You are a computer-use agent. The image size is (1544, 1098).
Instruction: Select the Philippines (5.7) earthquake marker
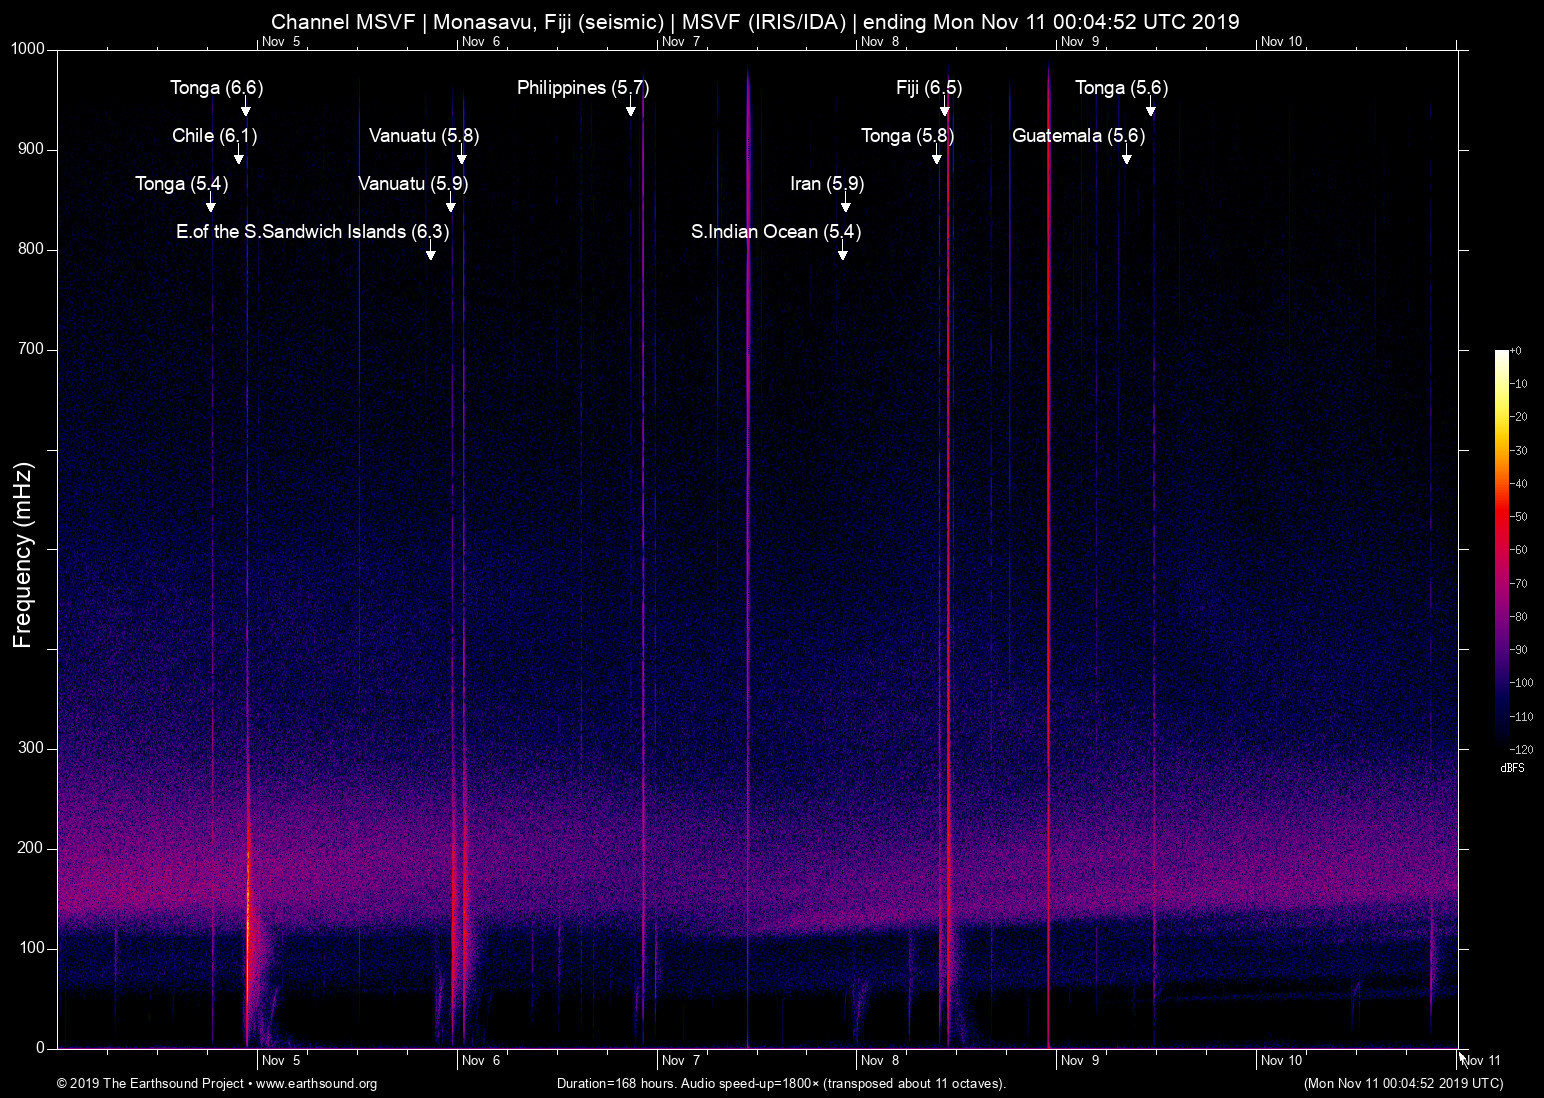583,88
